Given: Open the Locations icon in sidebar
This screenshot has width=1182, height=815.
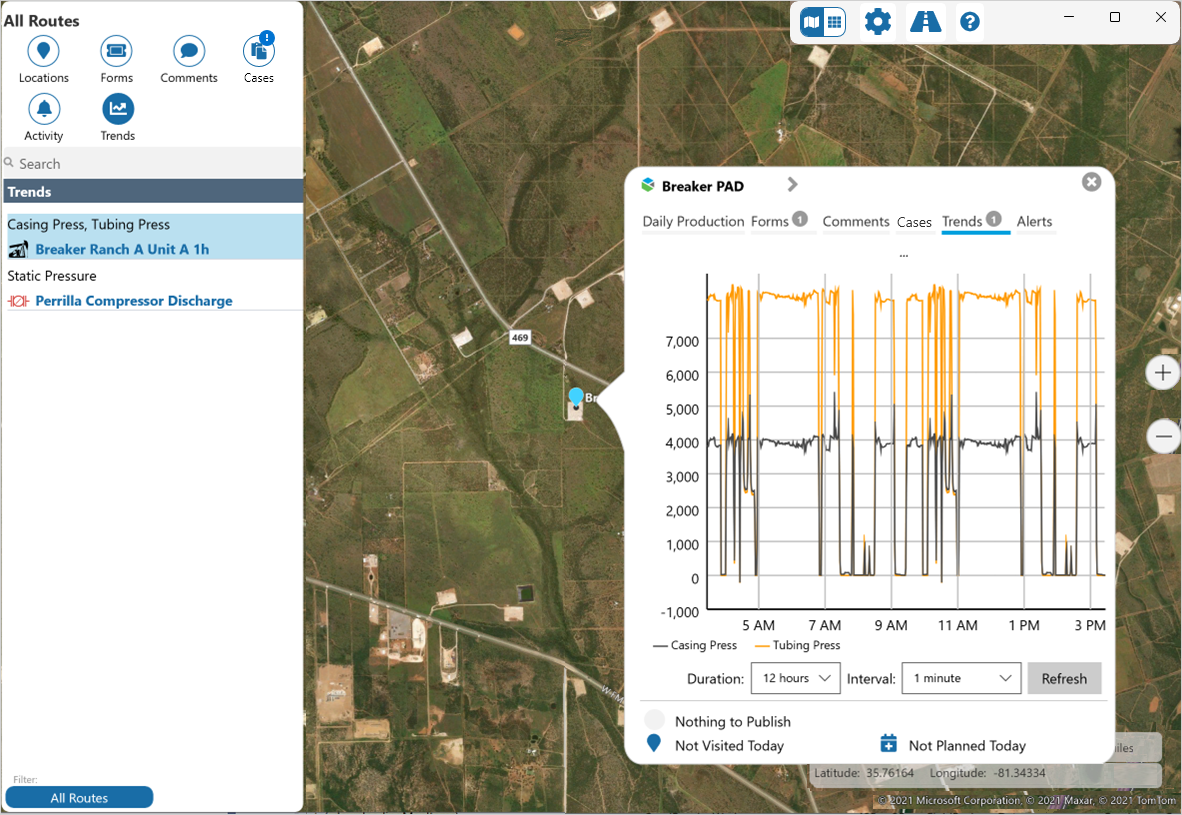Looking at the screenshot, I should click(x=43, y=51).
